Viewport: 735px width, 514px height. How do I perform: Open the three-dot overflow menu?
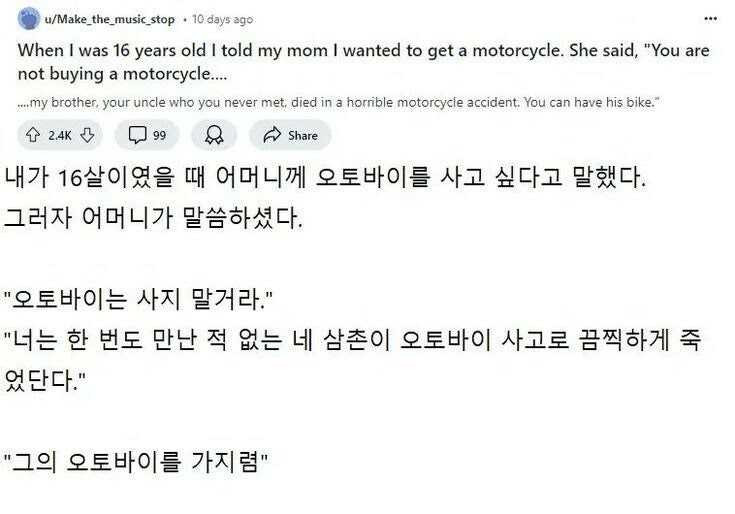tap(711, 19)
